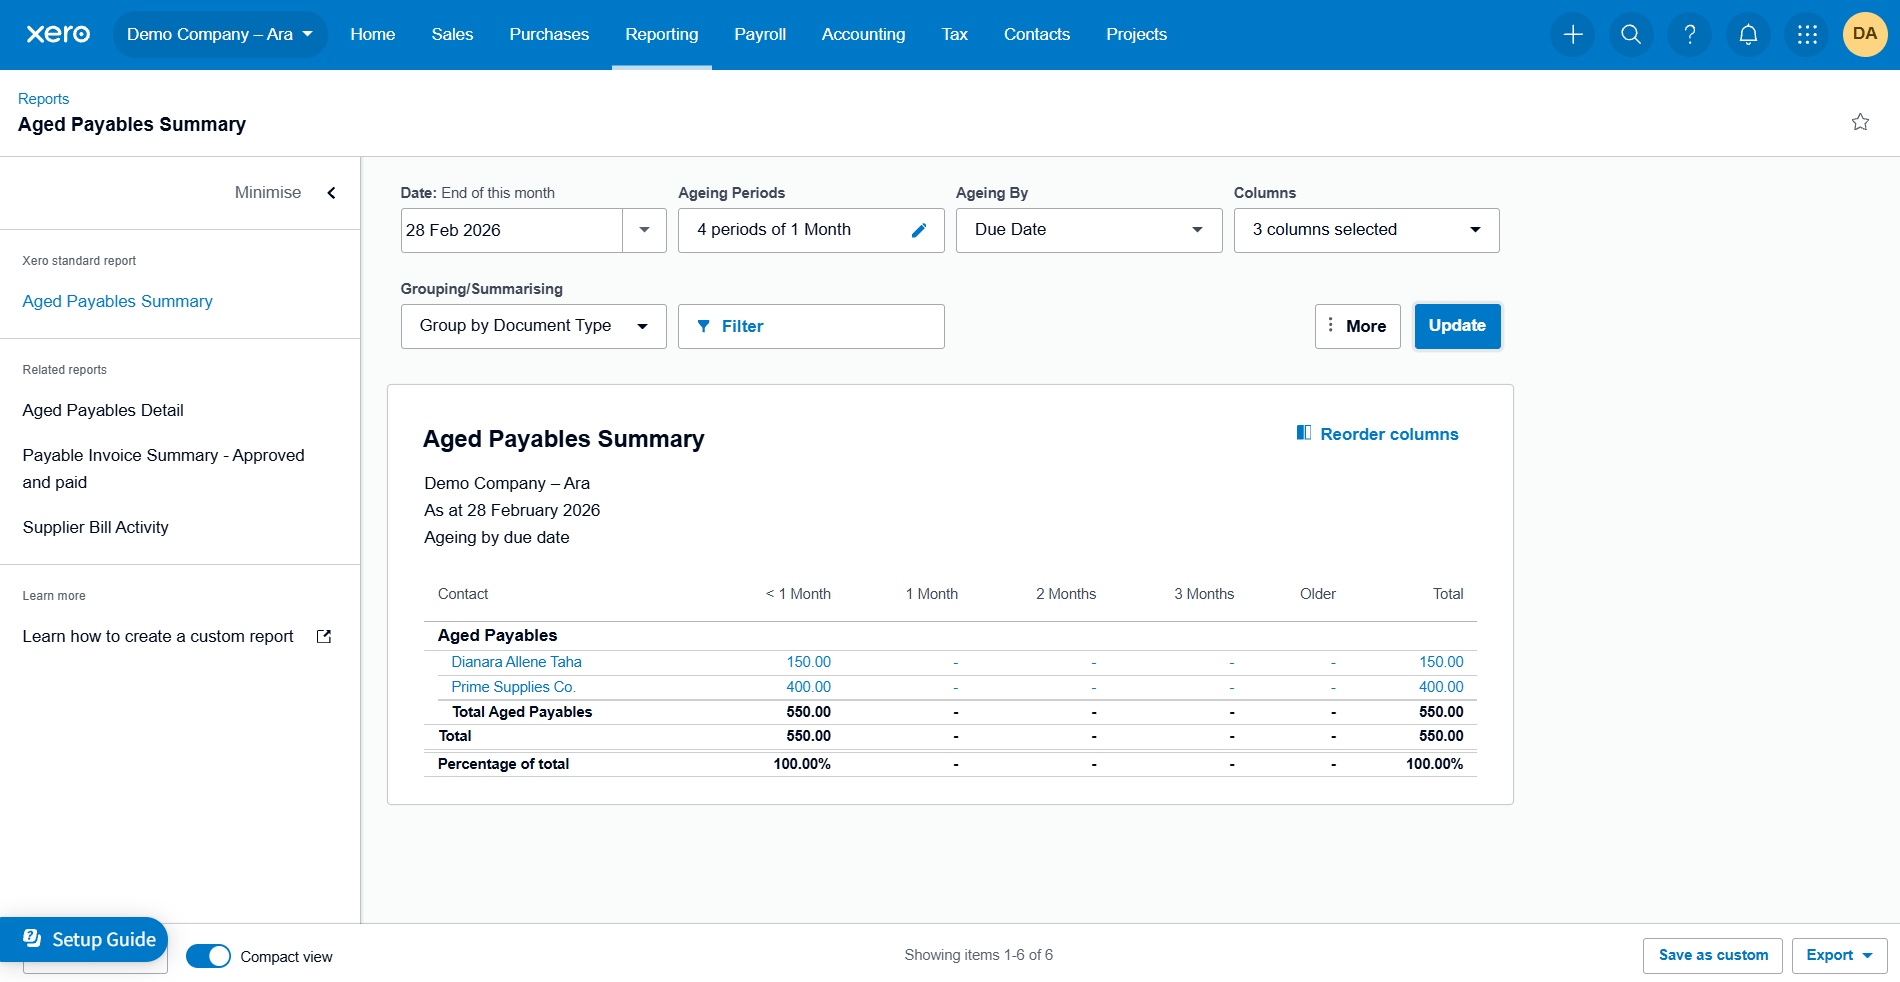Click the 28 Feb 2026 date field

pos(511,230)
